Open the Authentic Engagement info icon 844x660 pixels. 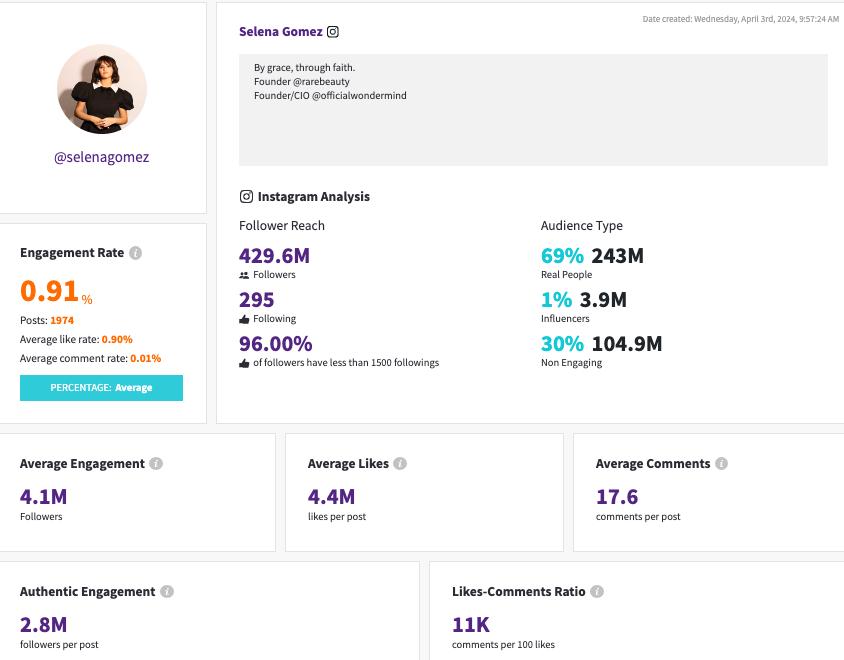point(167,592)
